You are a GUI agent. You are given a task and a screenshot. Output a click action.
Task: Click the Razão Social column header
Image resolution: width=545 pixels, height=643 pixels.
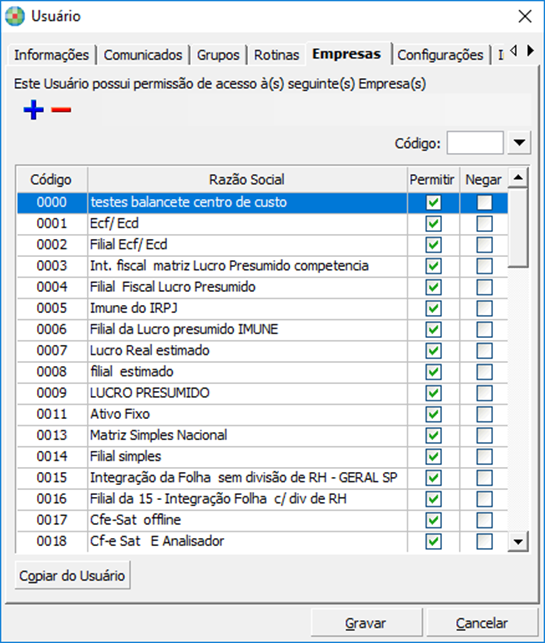[247, 180]
